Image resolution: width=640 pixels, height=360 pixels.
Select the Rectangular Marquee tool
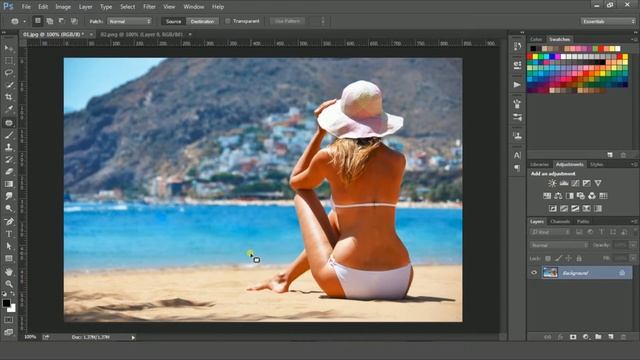(x=9, y=61)
